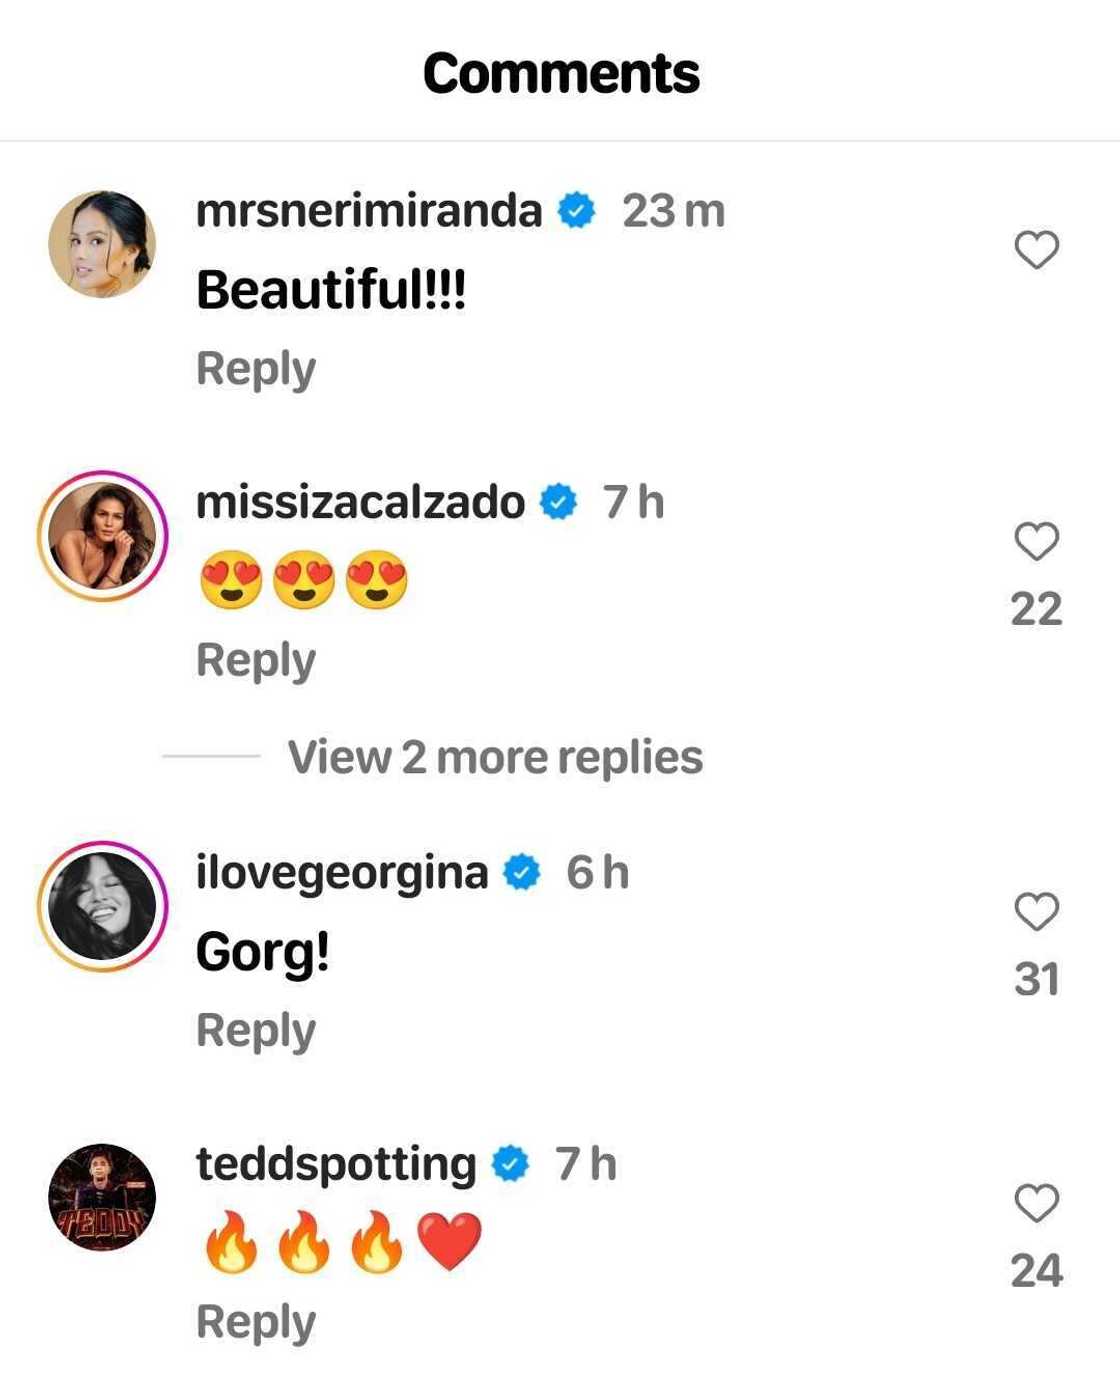Image resolution: width=1120 pixels, height=1389 pixels.
Task: Visit the teddspotting username profile
Action: point(336,1164)
